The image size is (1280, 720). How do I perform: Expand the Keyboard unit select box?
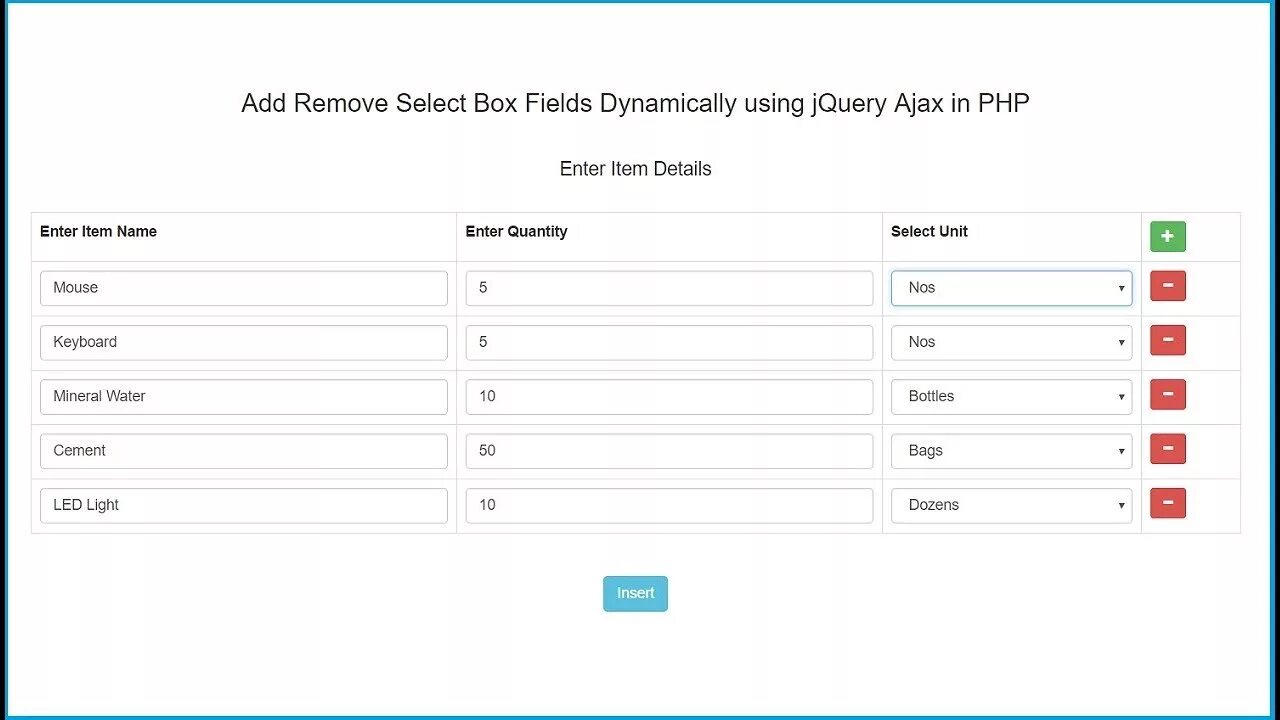click(x=1011, y=342)
